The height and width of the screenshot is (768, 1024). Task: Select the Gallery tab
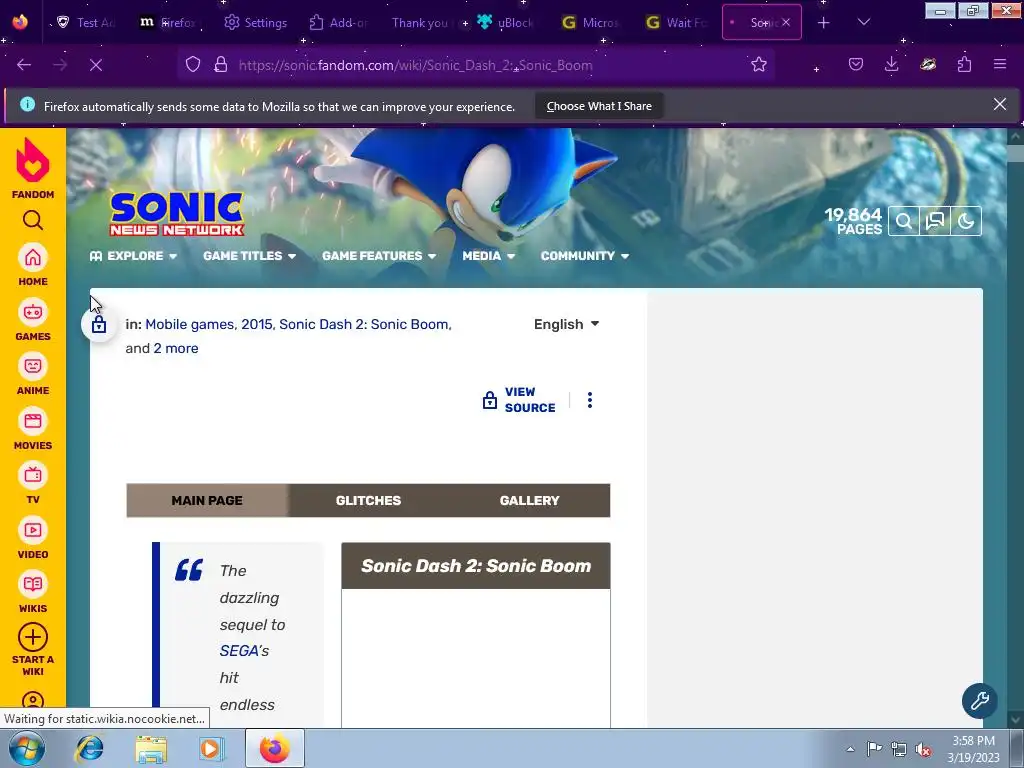[530, 501]
